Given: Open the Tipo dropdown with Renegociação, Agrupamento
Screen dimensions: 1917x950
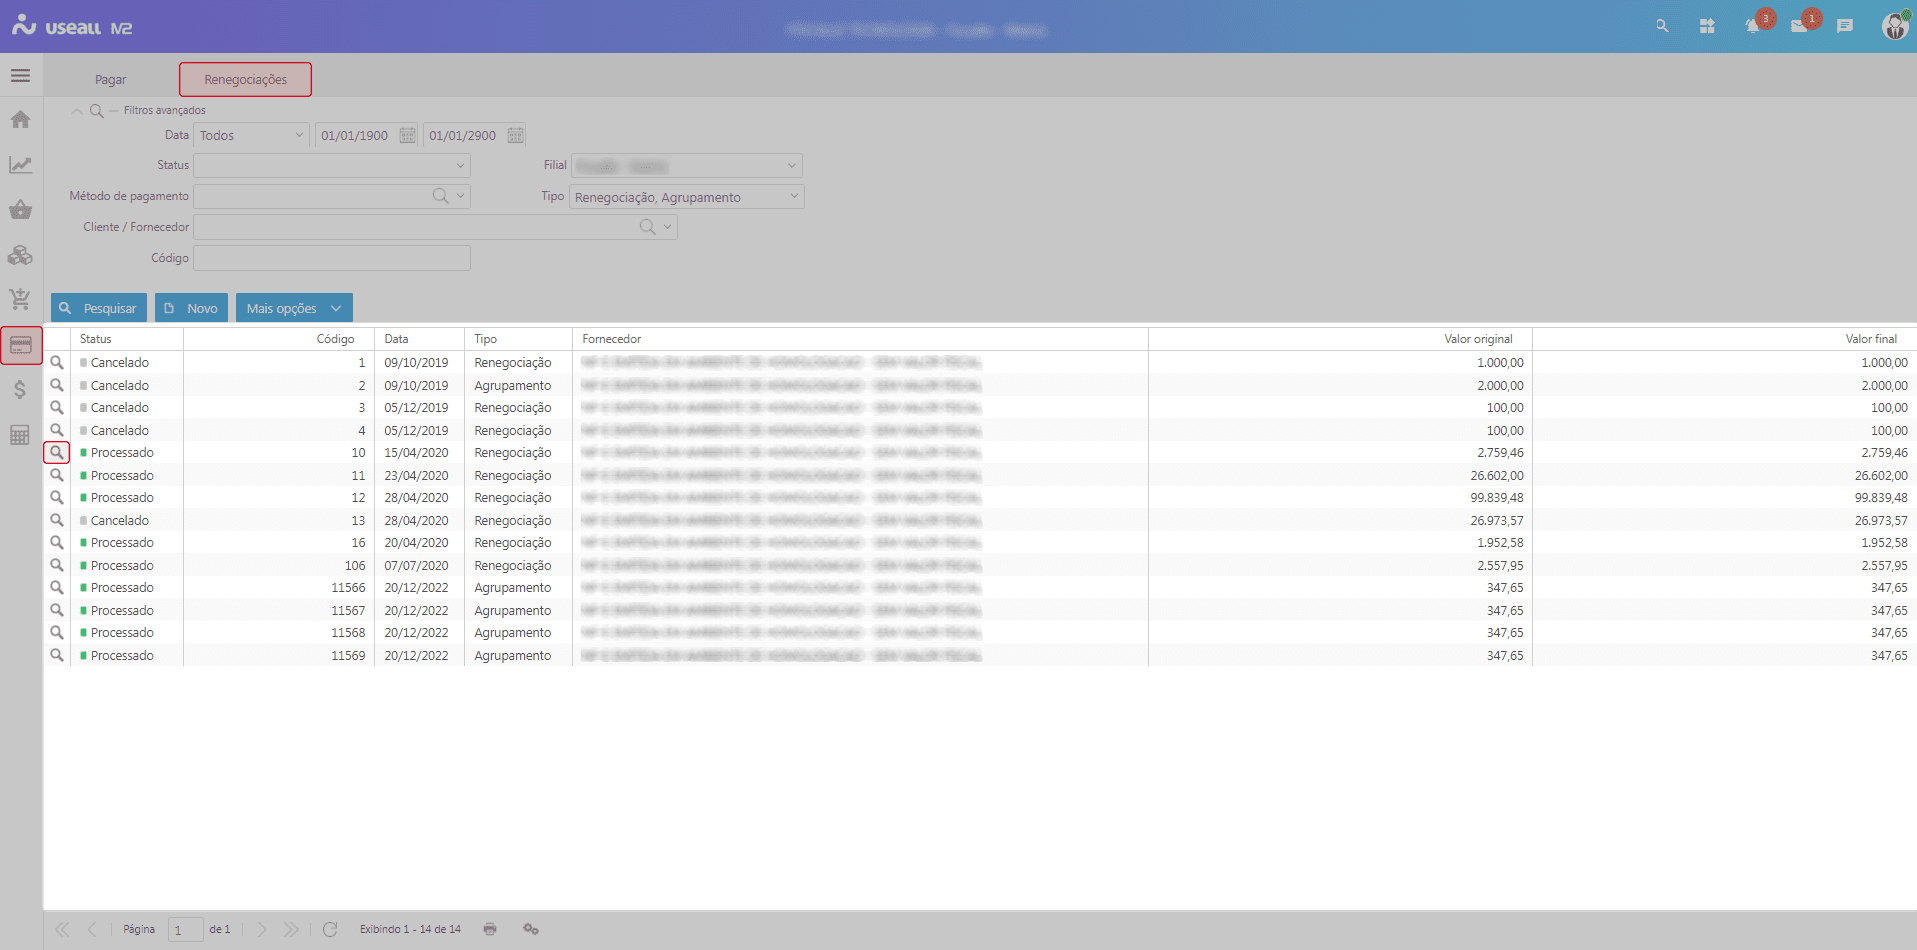Looking at the screenshot, I should pos(794,197).
